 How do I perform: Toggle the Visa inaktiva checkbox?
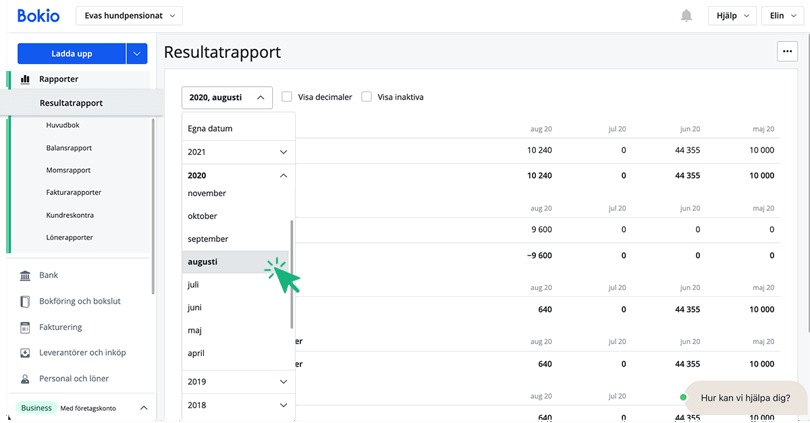[366, 97]
